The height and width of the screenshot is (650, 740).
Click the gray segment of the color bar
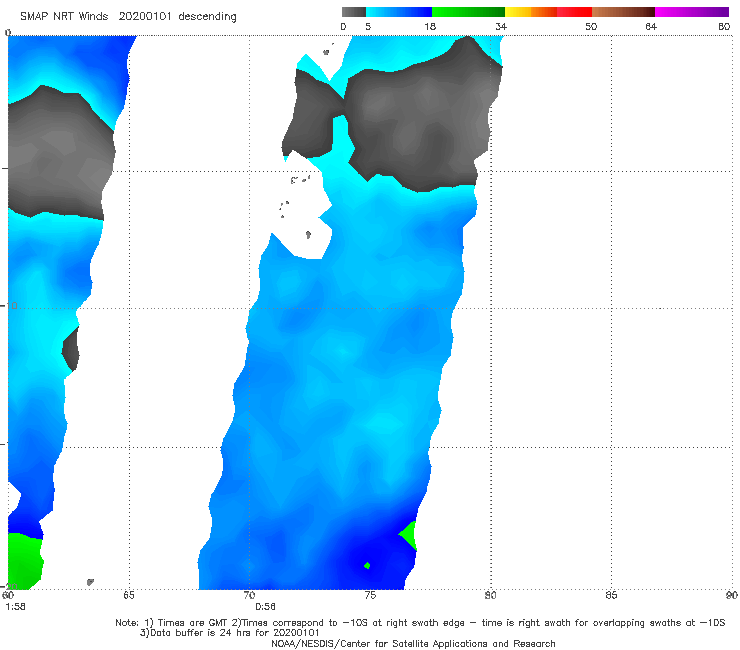[353, 12]
